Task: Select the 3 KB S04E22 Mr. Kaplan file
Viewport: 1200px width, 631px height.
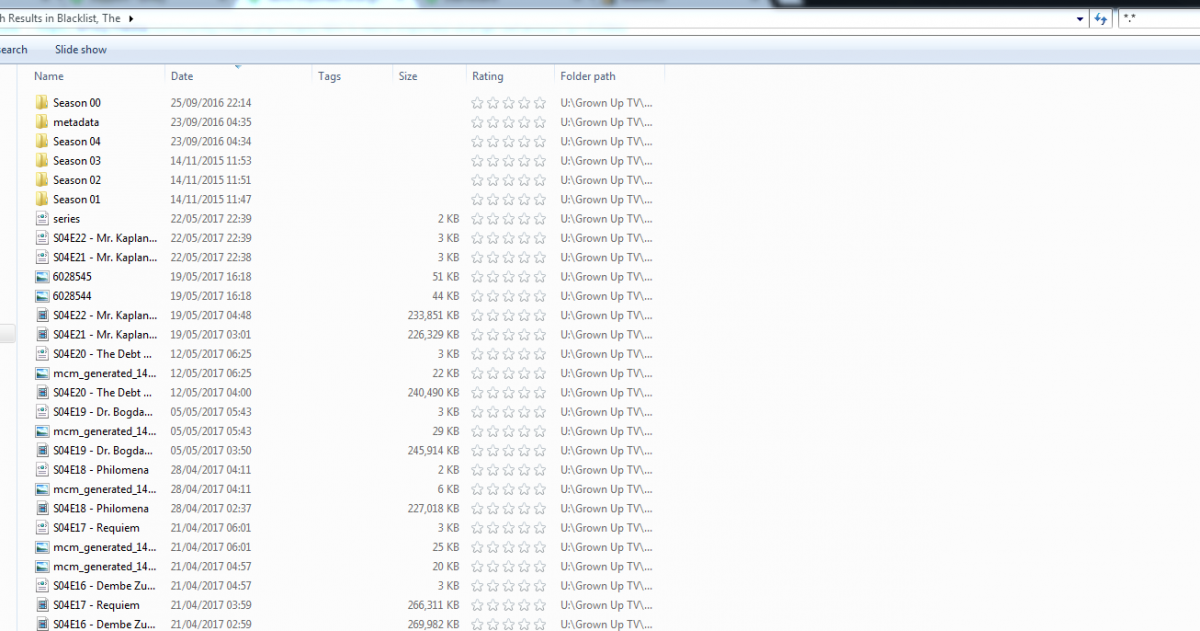Action: tap(105, 238)
